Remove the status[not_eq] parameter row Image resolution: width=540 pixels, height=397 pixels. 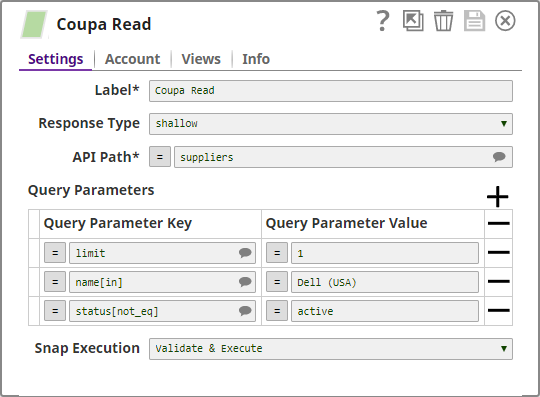498,310
